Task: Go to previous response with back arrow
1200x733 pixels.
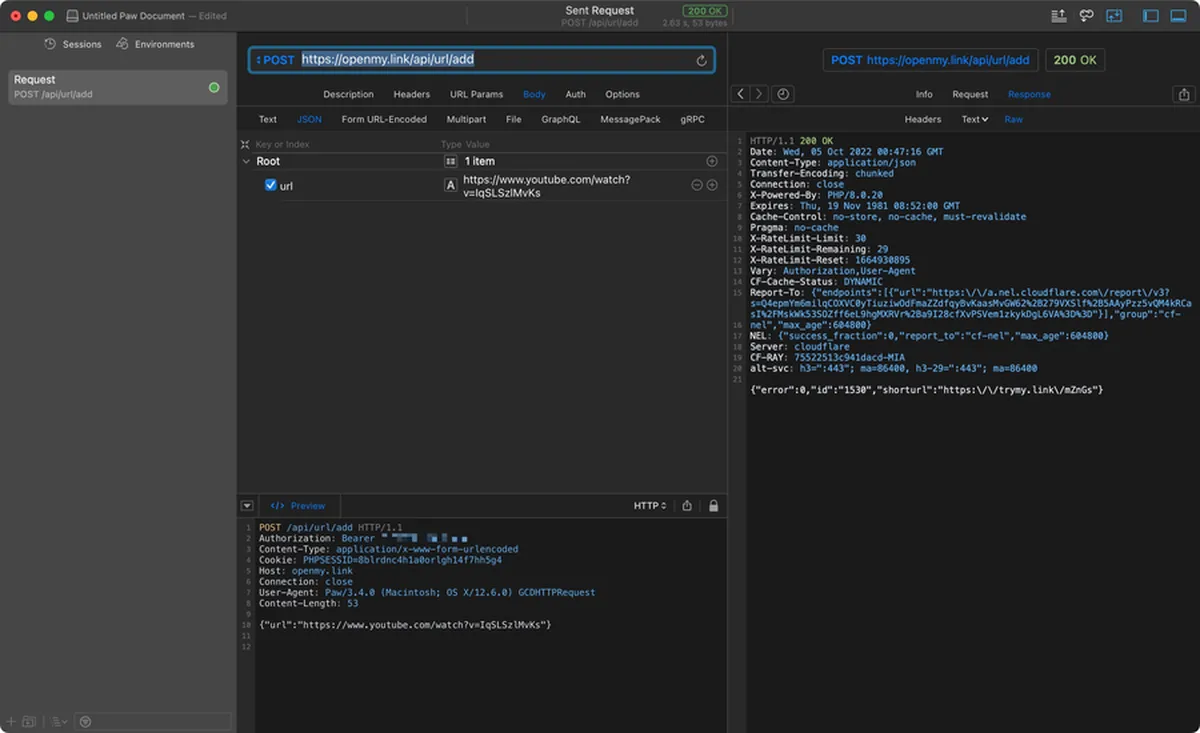Action: pyautogui.click(x=740, y=94)
